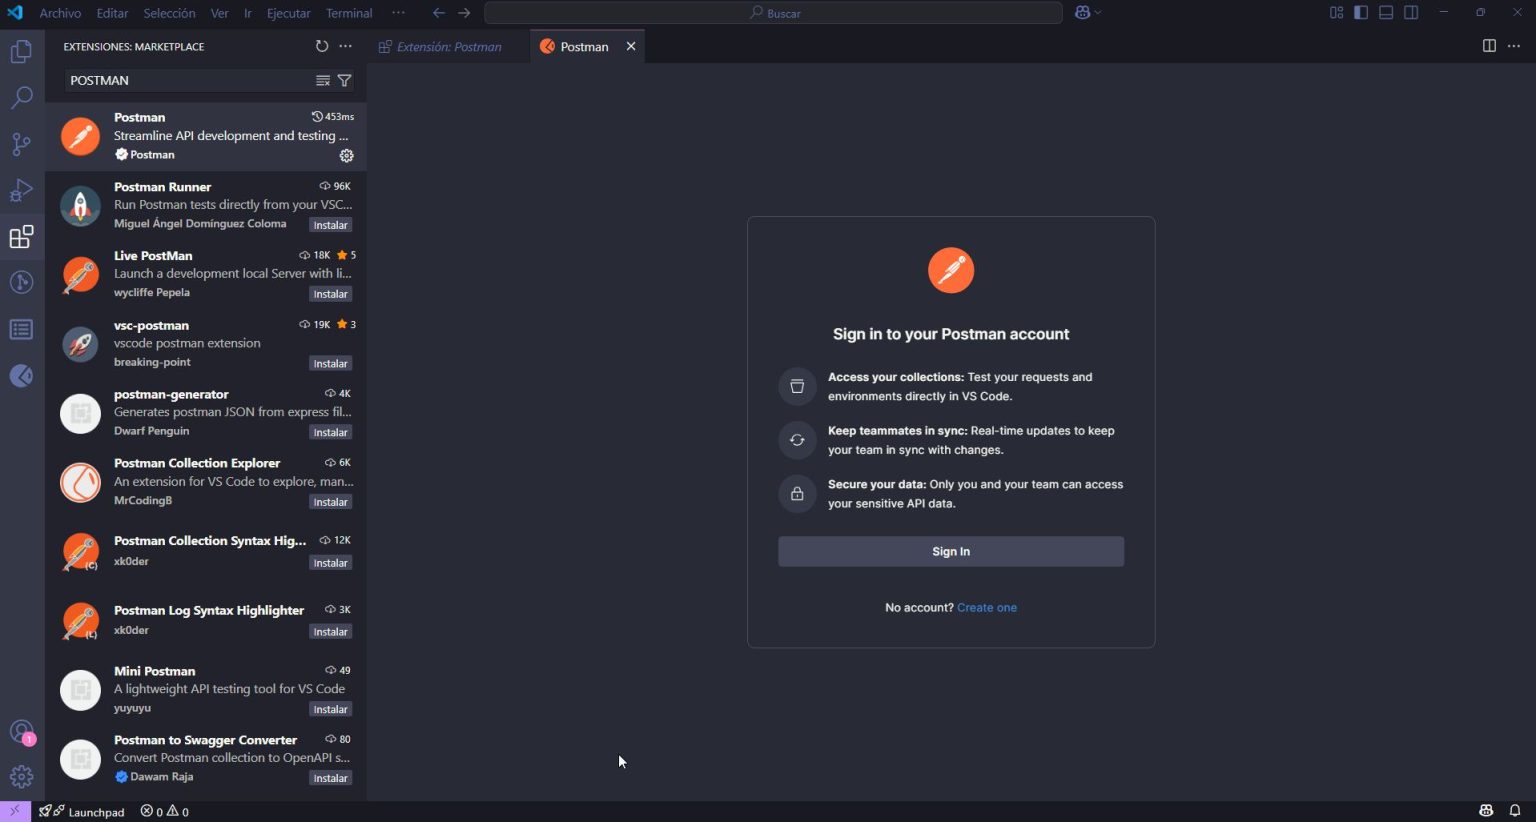Select the Run and Debug icon
Screen dimensions: 1536x822
point(21,190)
